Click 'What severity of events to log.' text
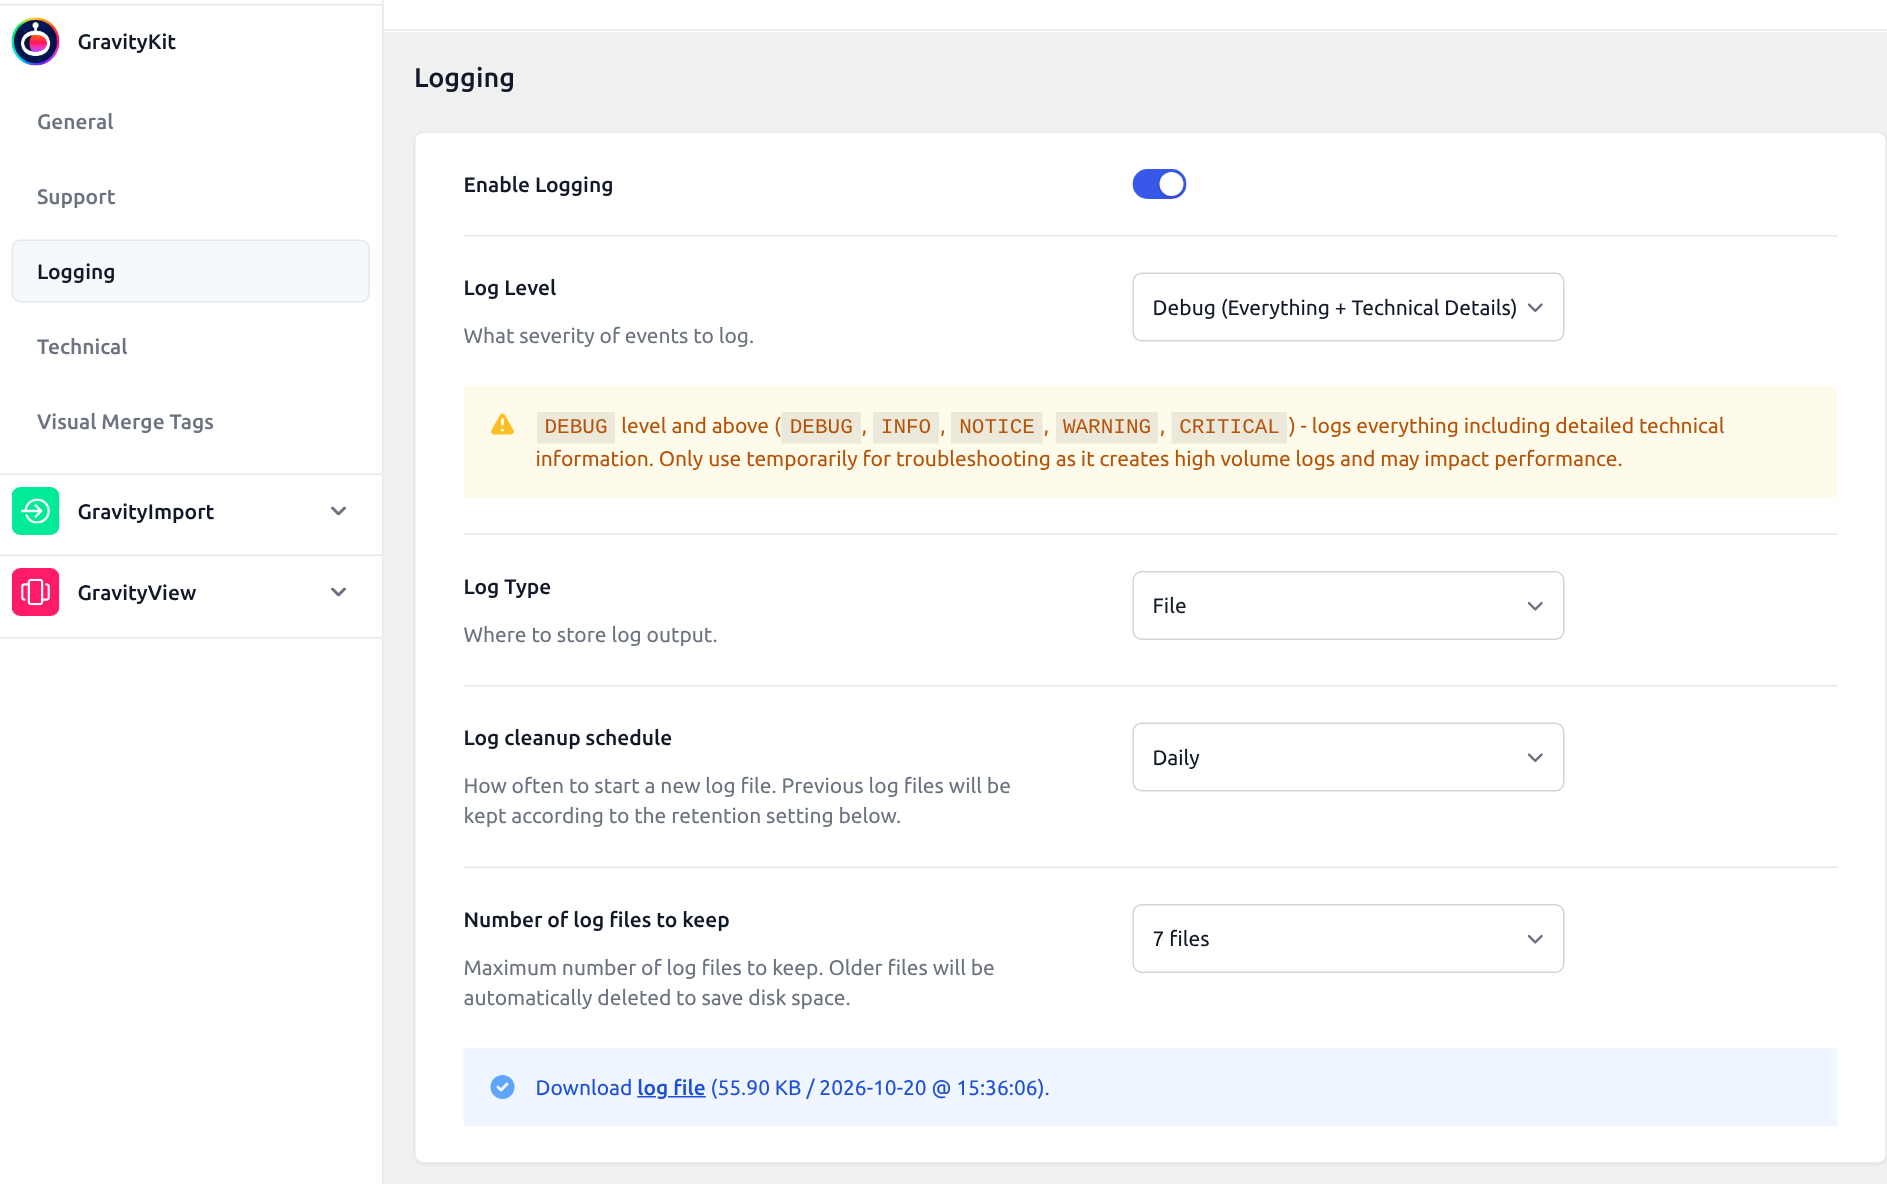Screen dimensions: 1887x1184 pos(609,336)
